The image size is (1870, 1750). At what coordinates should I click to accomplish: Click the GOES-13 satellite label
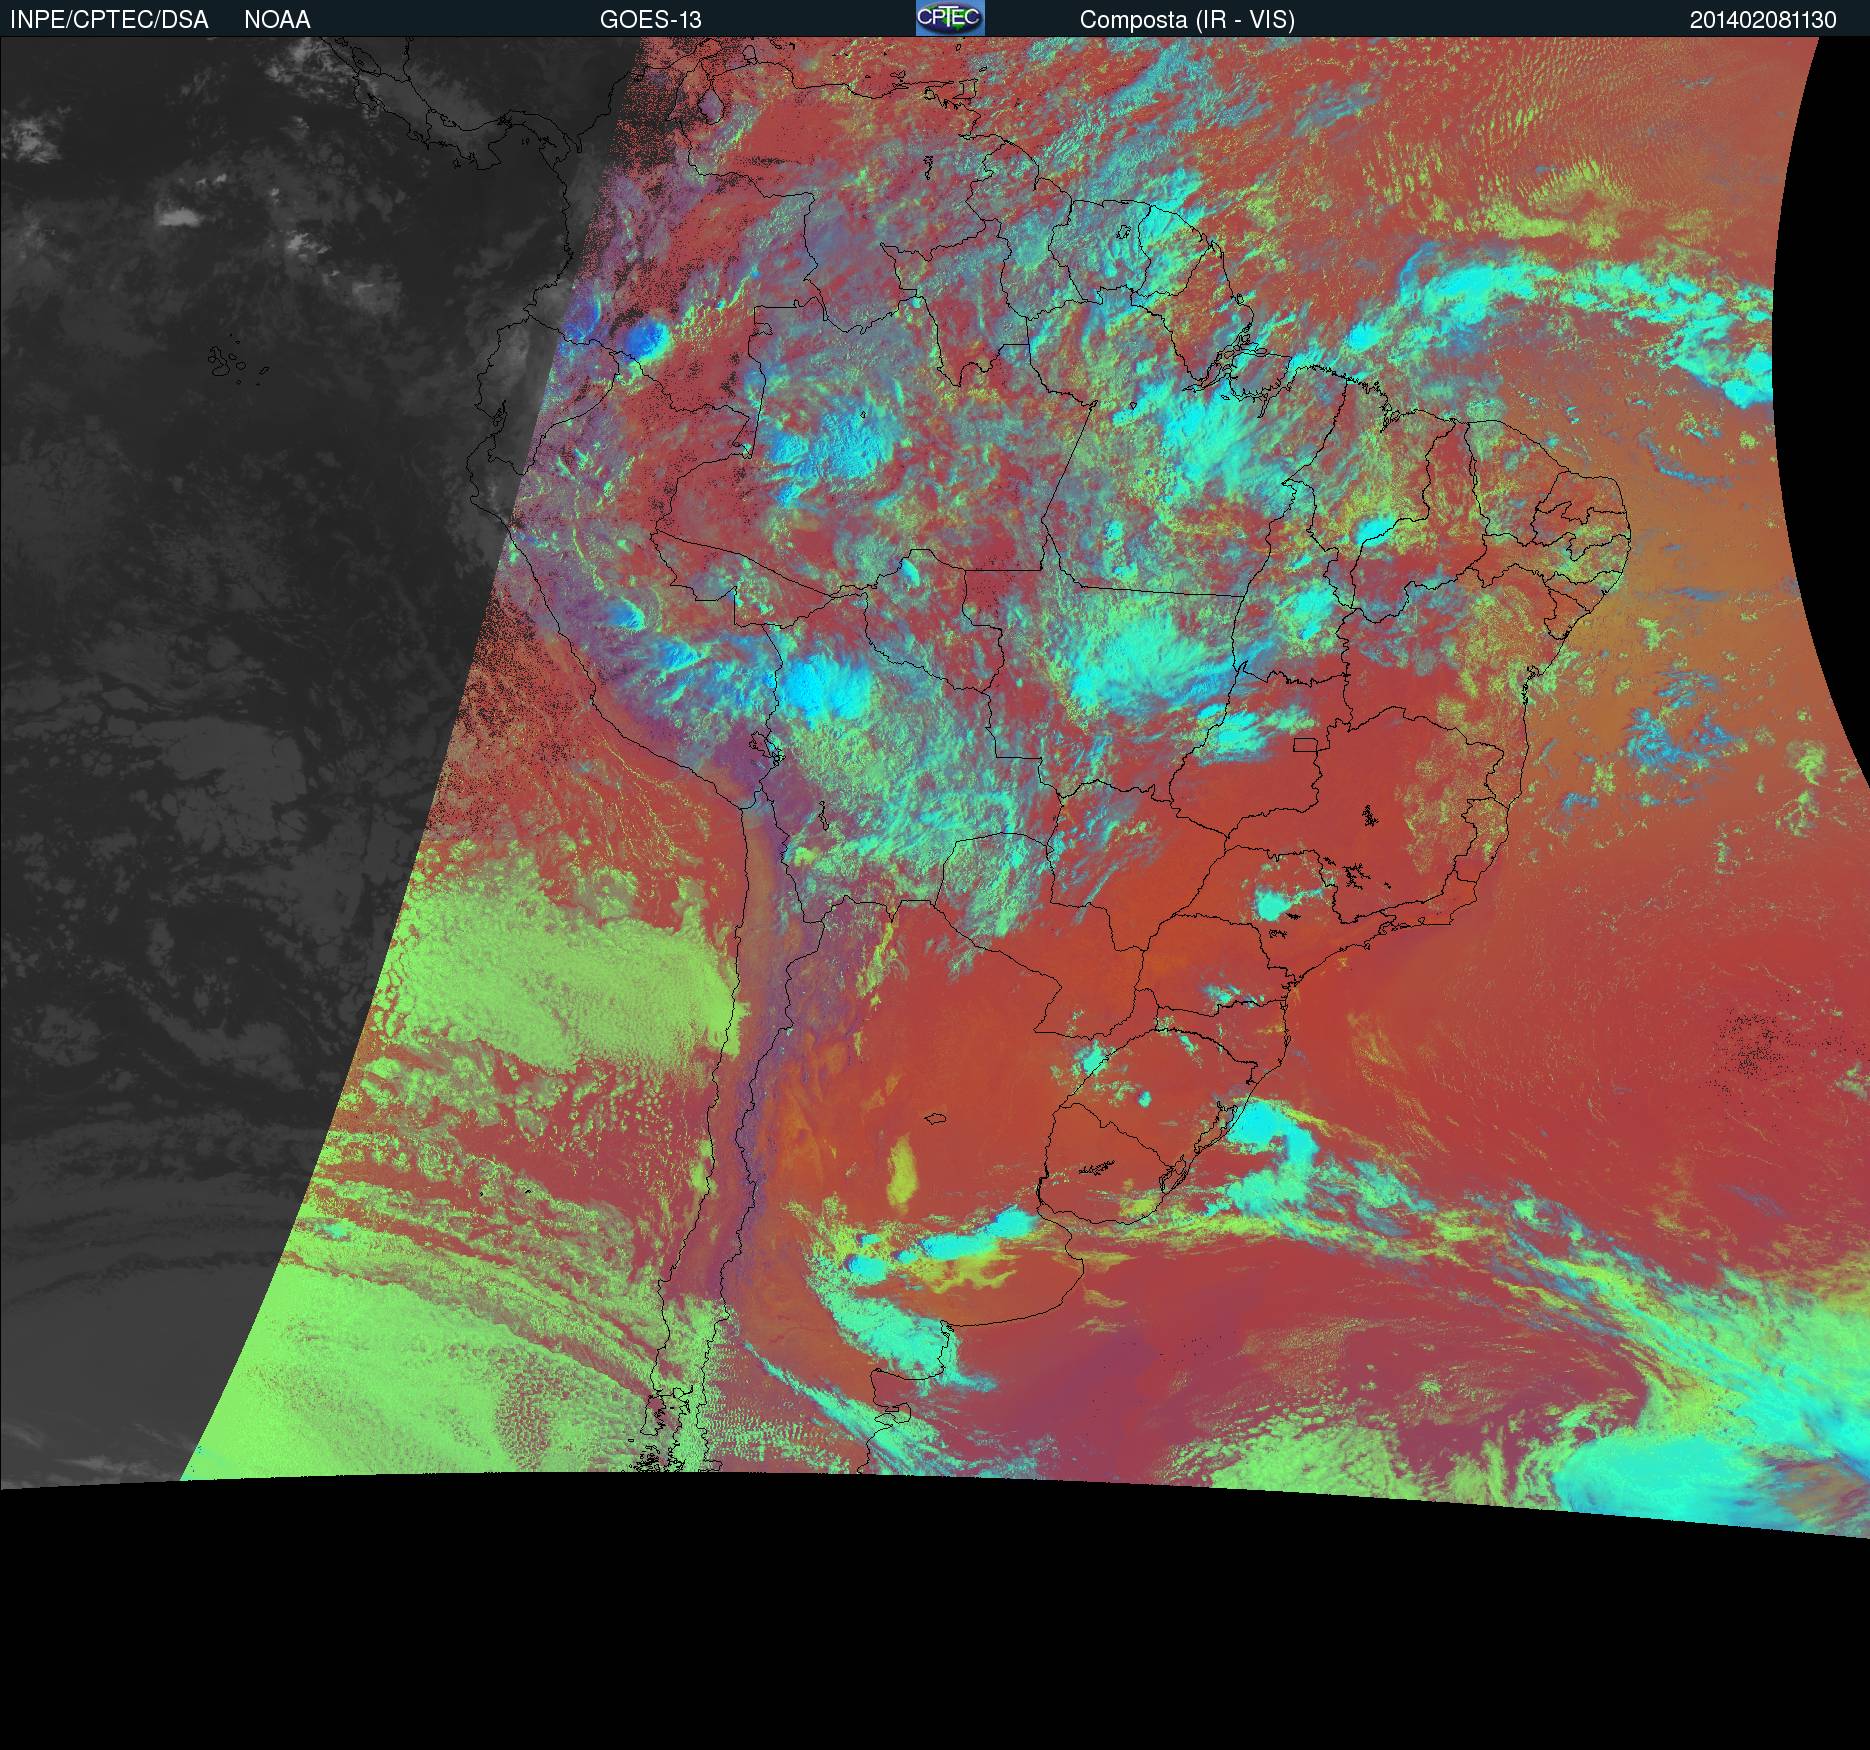click(650, 20)
